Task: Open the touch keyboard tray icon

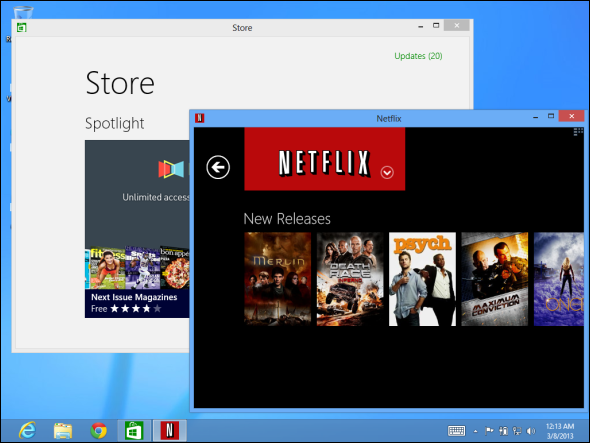Action: (456, 431)
